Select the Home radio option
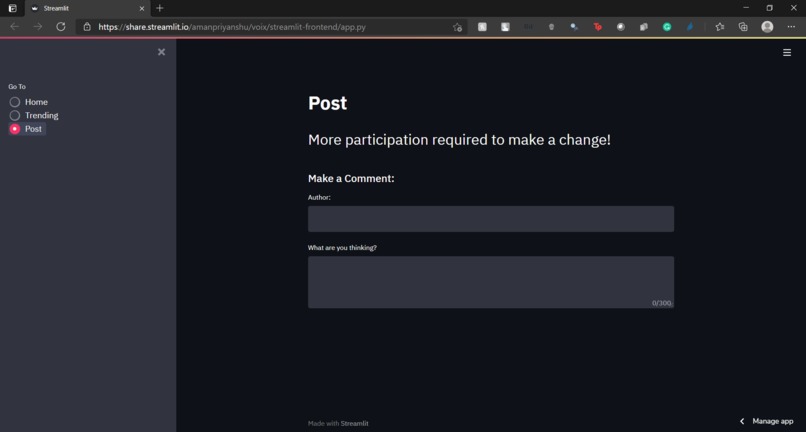The height and width of the screenshot is (432, 806). [28, 102]
